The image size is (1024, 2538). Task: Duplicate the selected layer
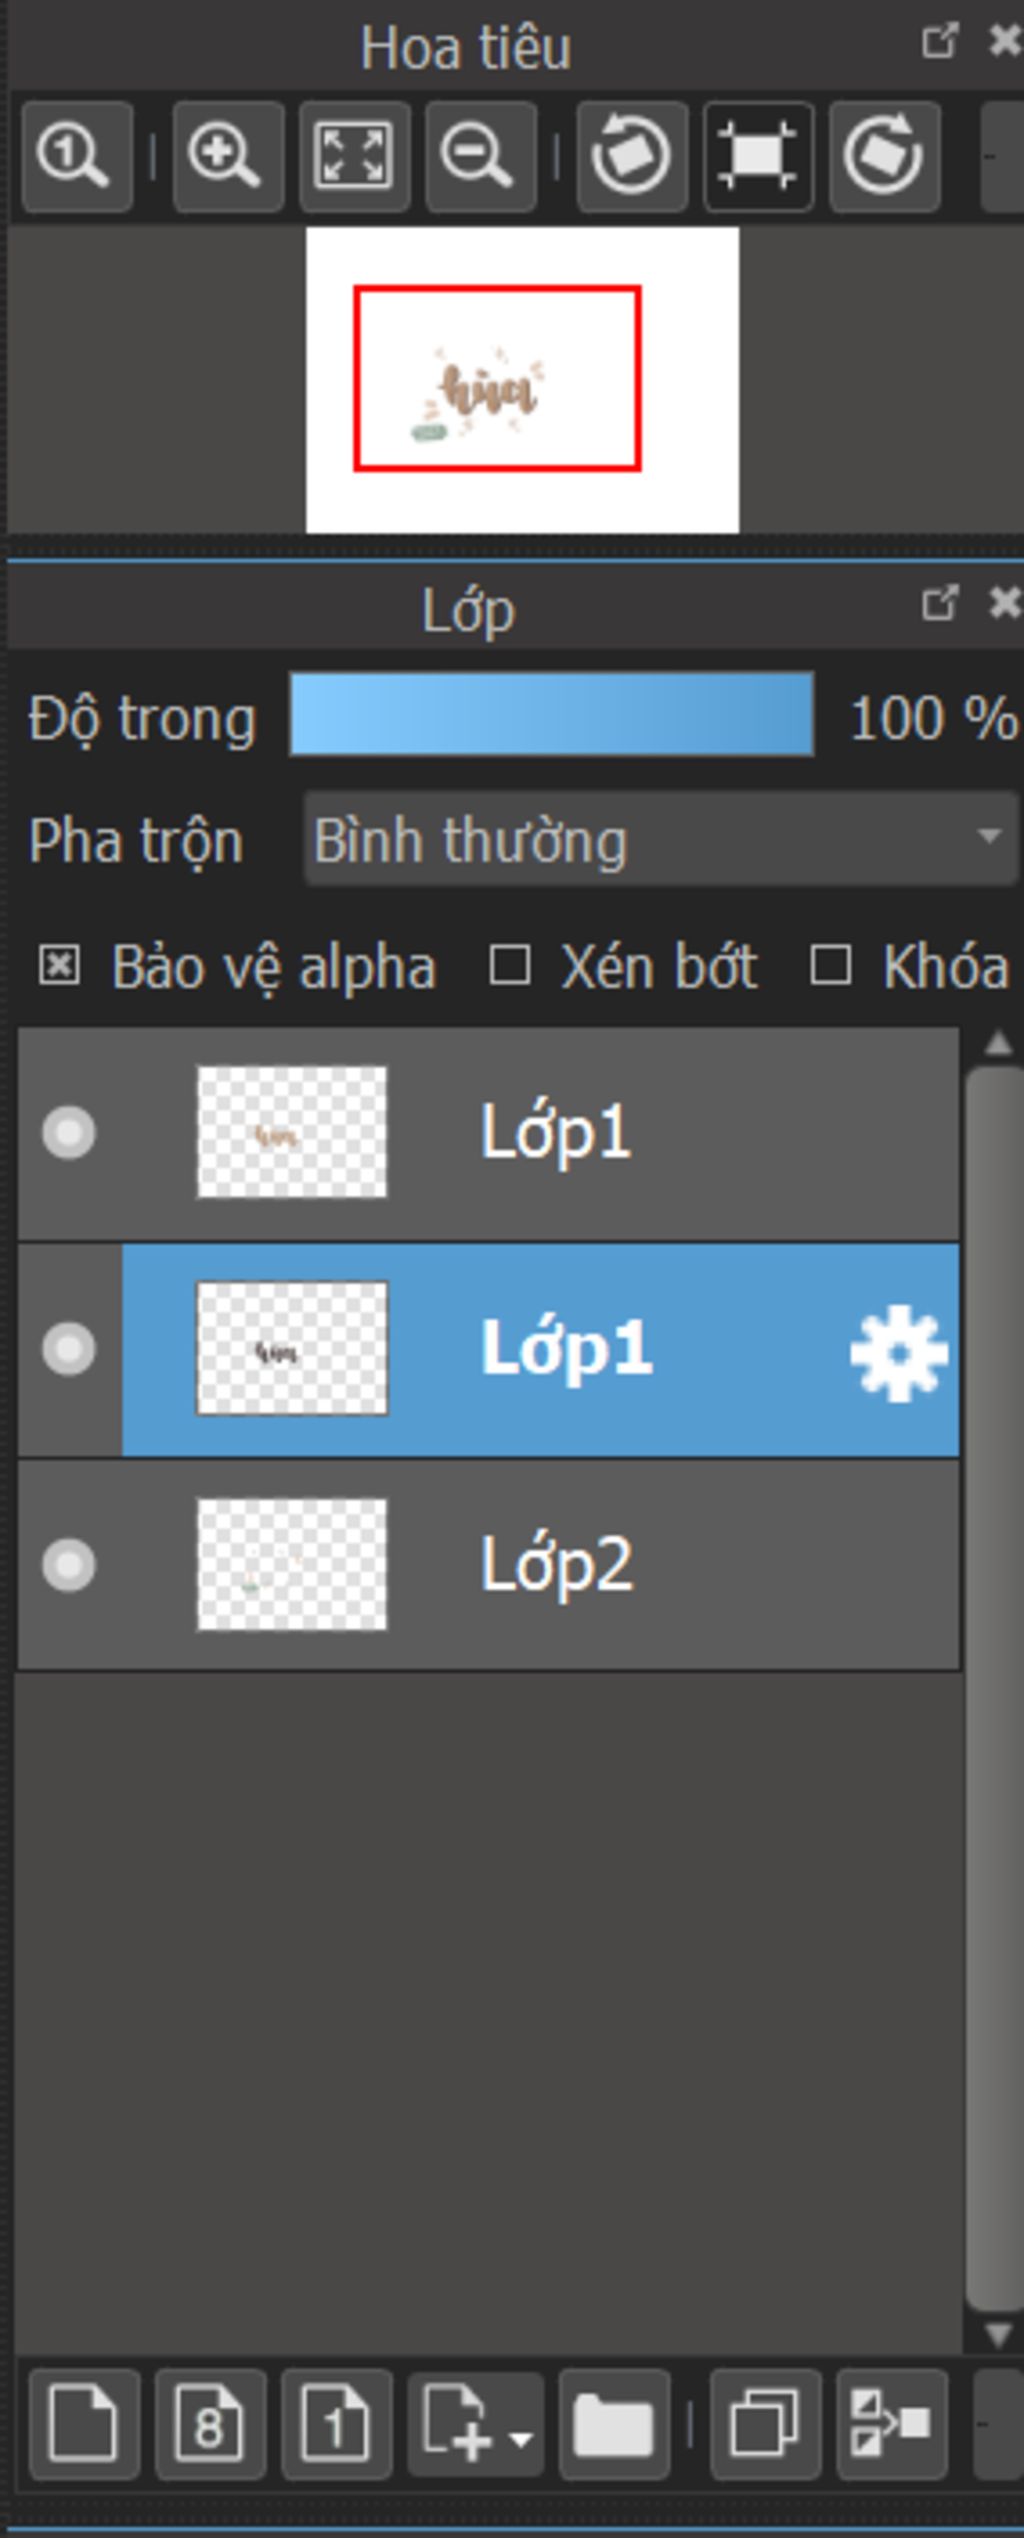[x=765, y=2424]
